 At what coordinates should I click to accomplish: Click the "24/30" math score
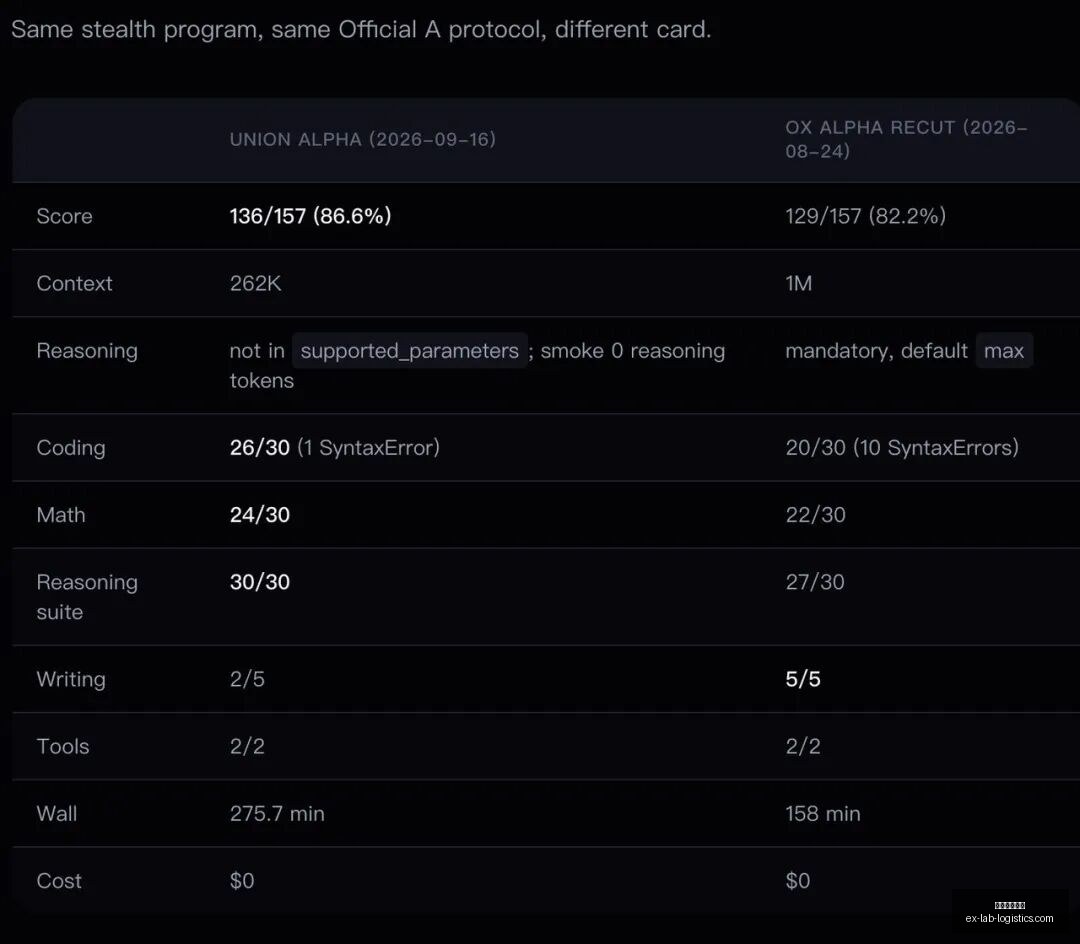coord(260,515)
